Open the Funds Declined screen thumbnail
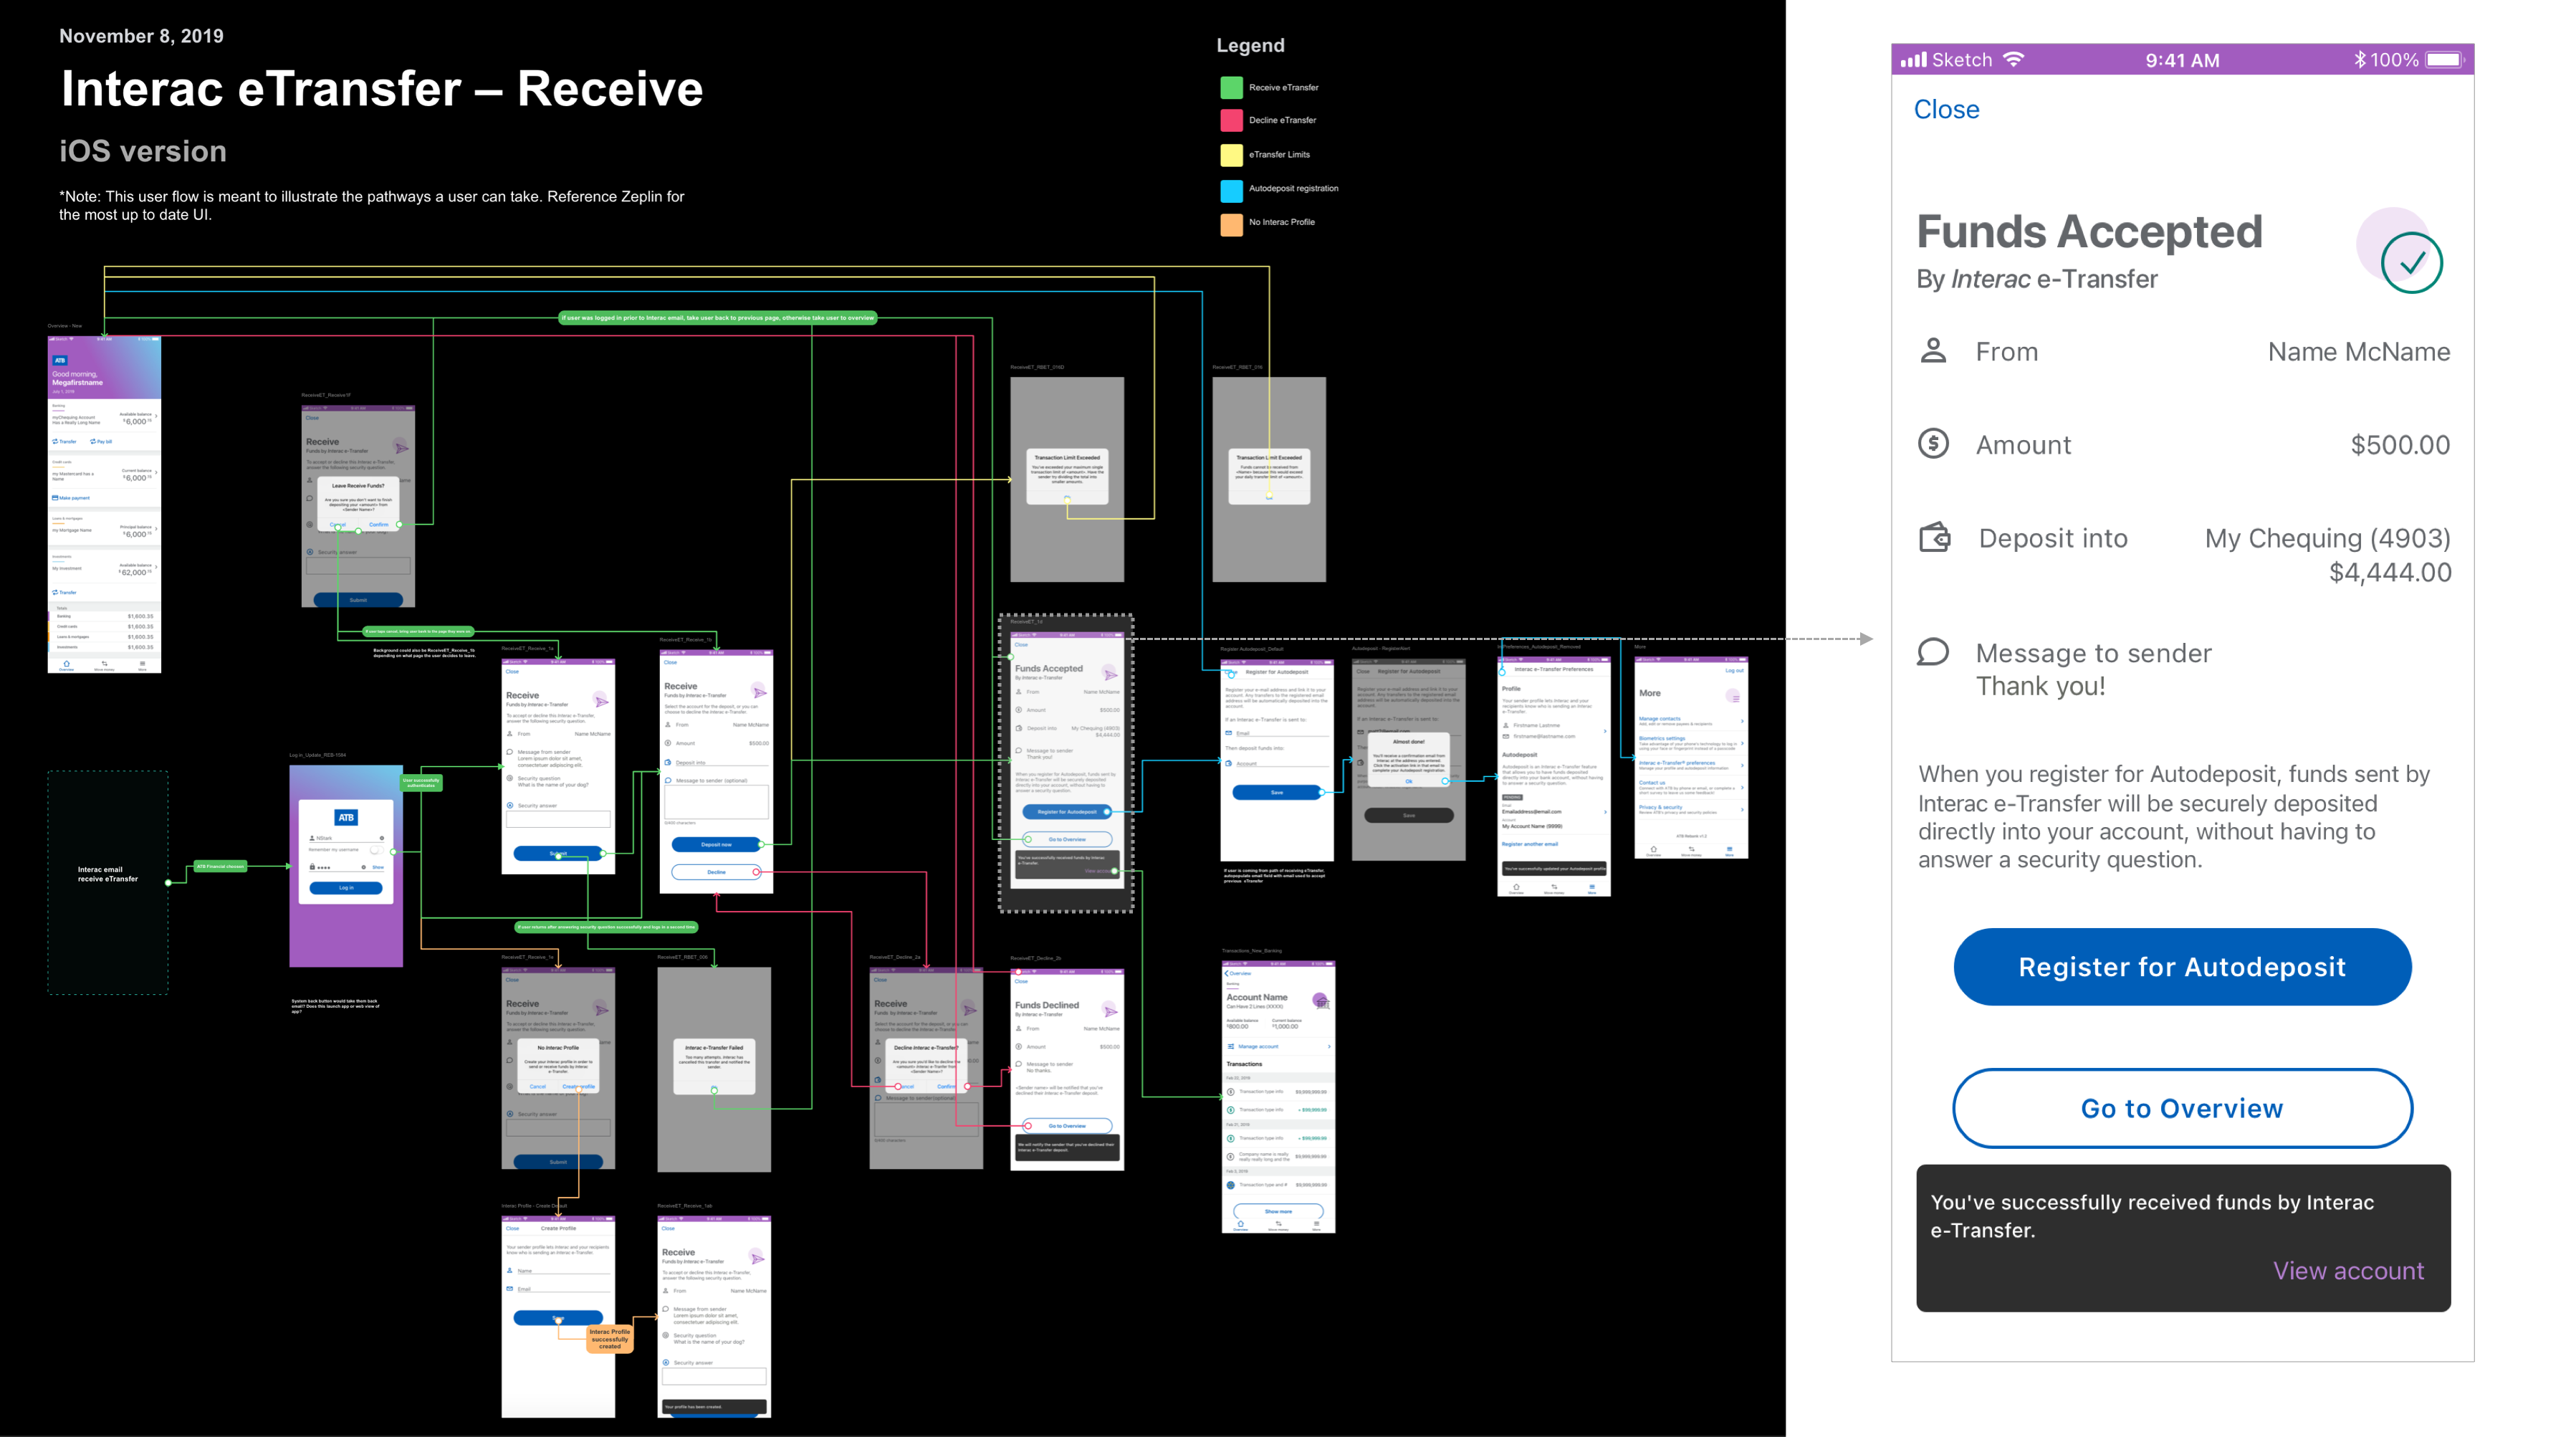 (1066, 1068)
